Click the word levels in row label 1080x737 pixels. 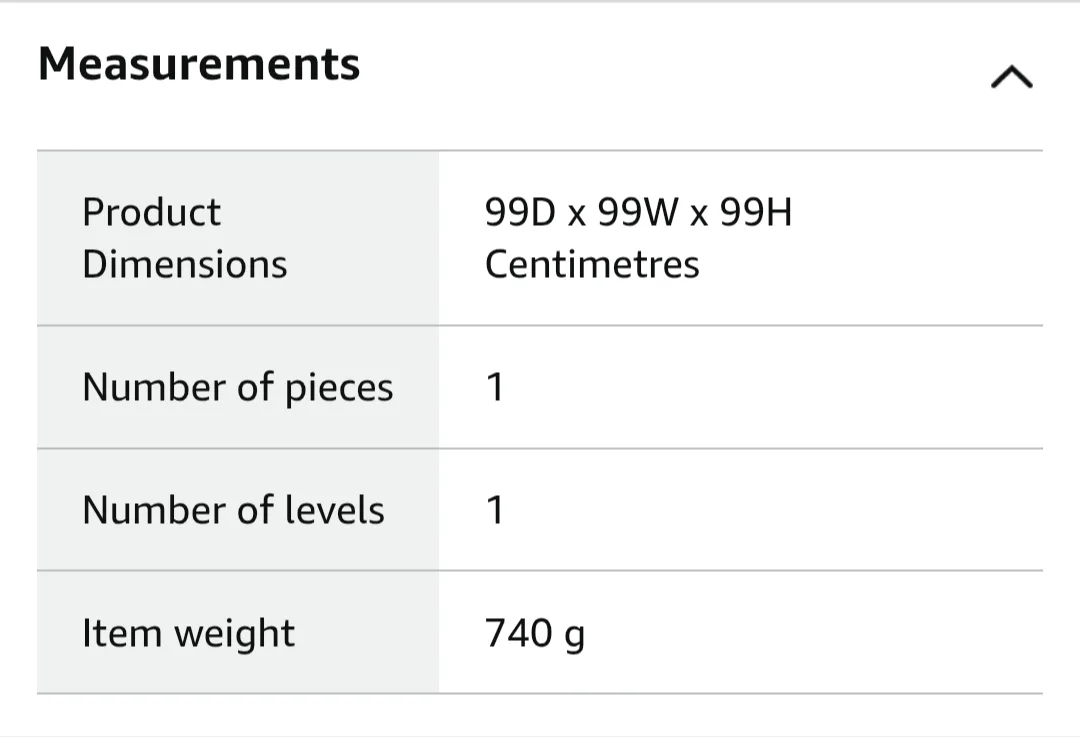[x=335, y=510]
